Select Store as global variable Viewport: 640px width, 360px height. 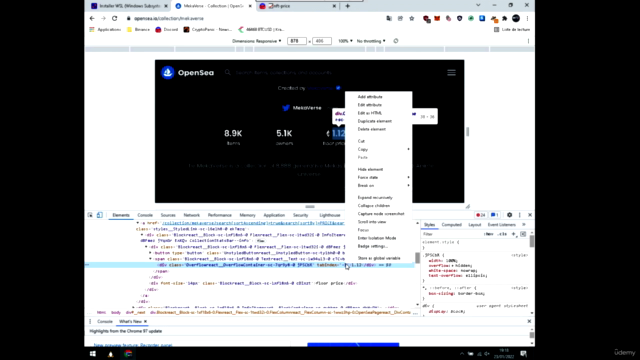(379, 258)
